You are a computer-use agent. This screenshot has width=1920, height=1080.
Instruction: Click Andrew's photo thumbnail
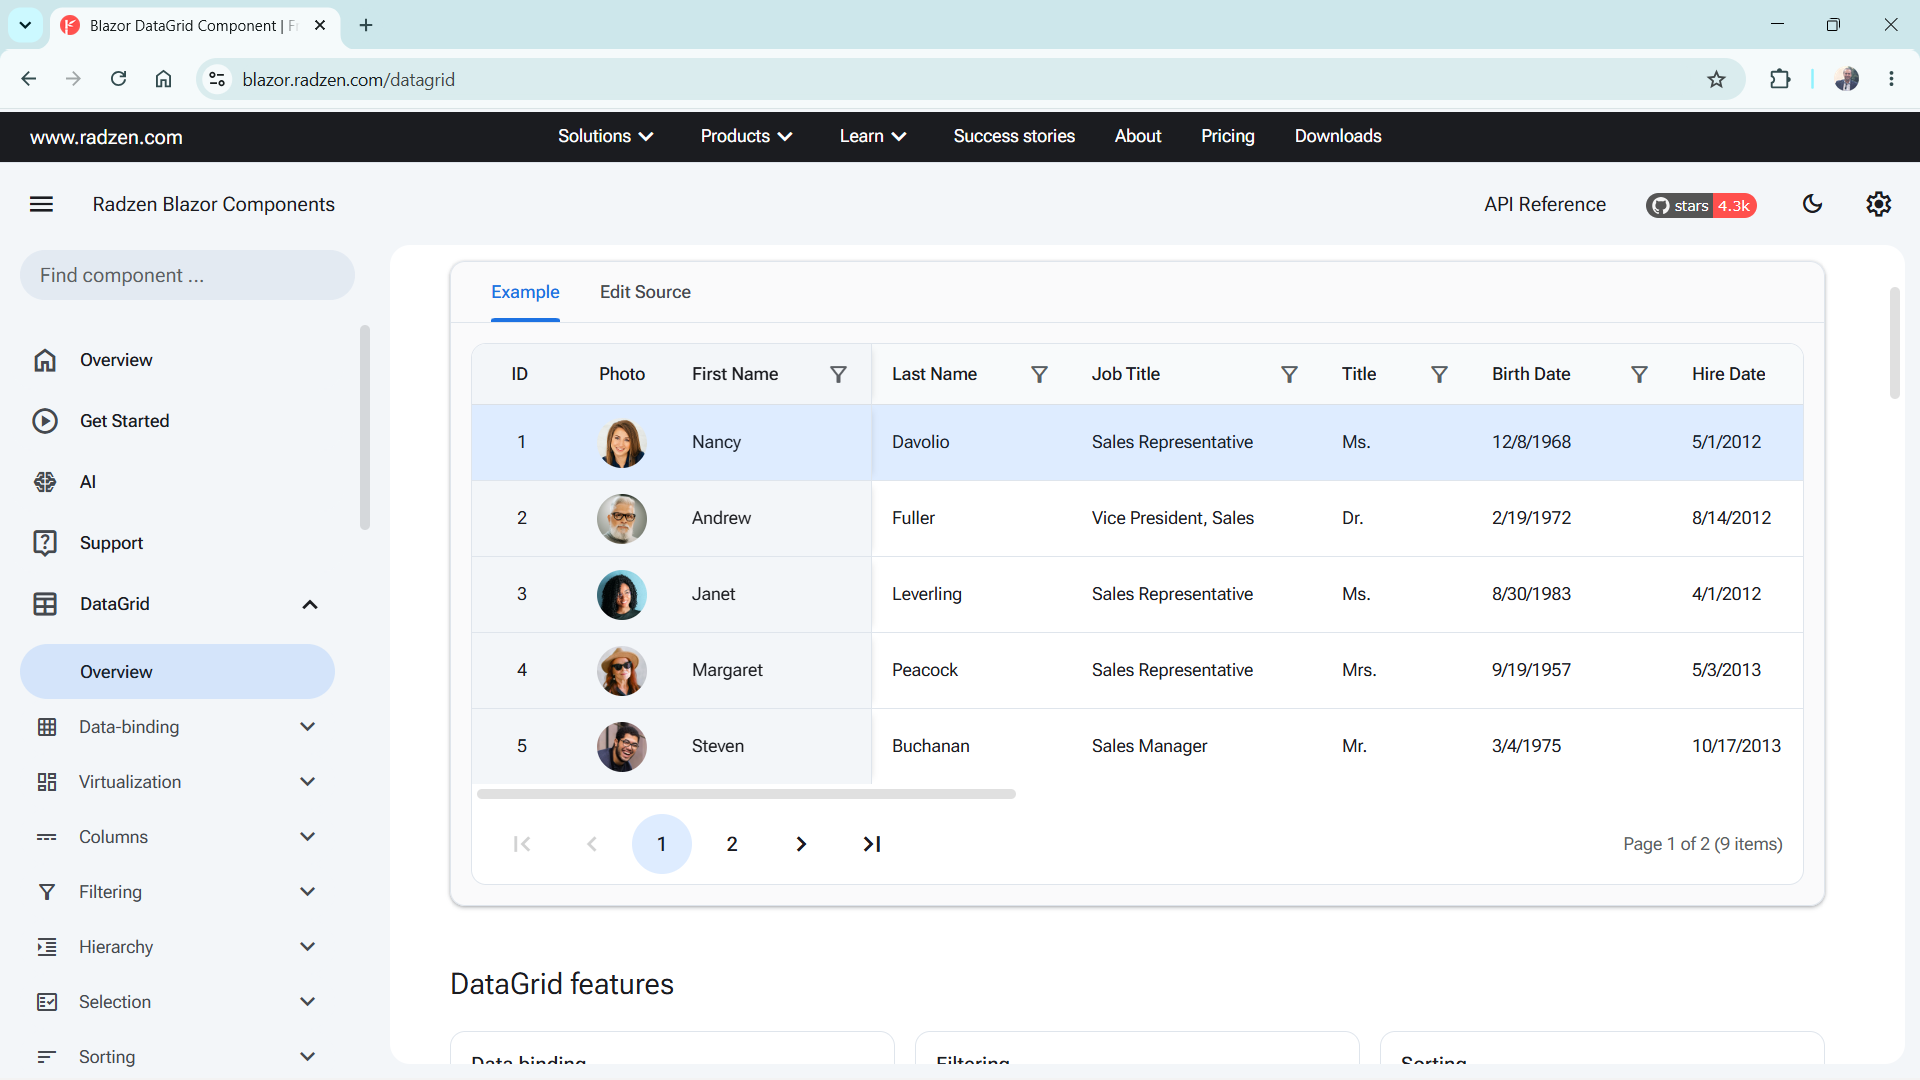click(622, 519)
